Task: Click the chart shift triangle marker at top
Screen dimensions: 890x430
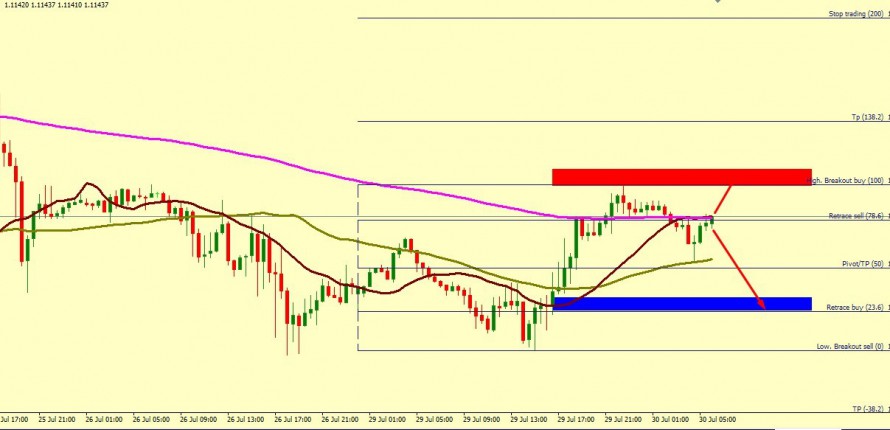Action: tap(716, 2)
